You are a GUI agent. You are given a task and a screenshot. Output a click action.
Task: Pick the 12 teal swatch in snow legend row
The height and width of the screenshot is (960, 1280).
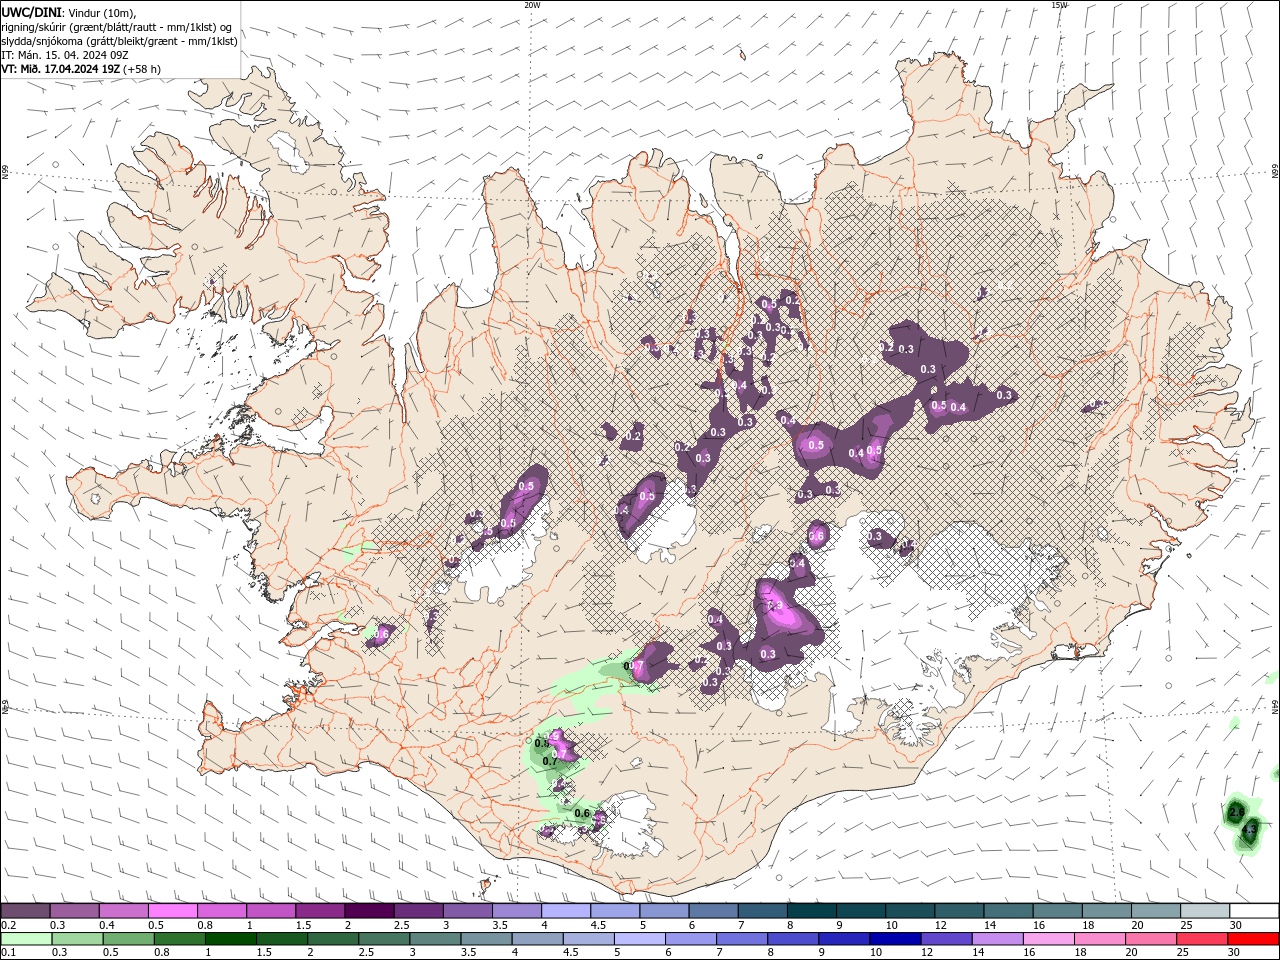click(x=959, y=911)
